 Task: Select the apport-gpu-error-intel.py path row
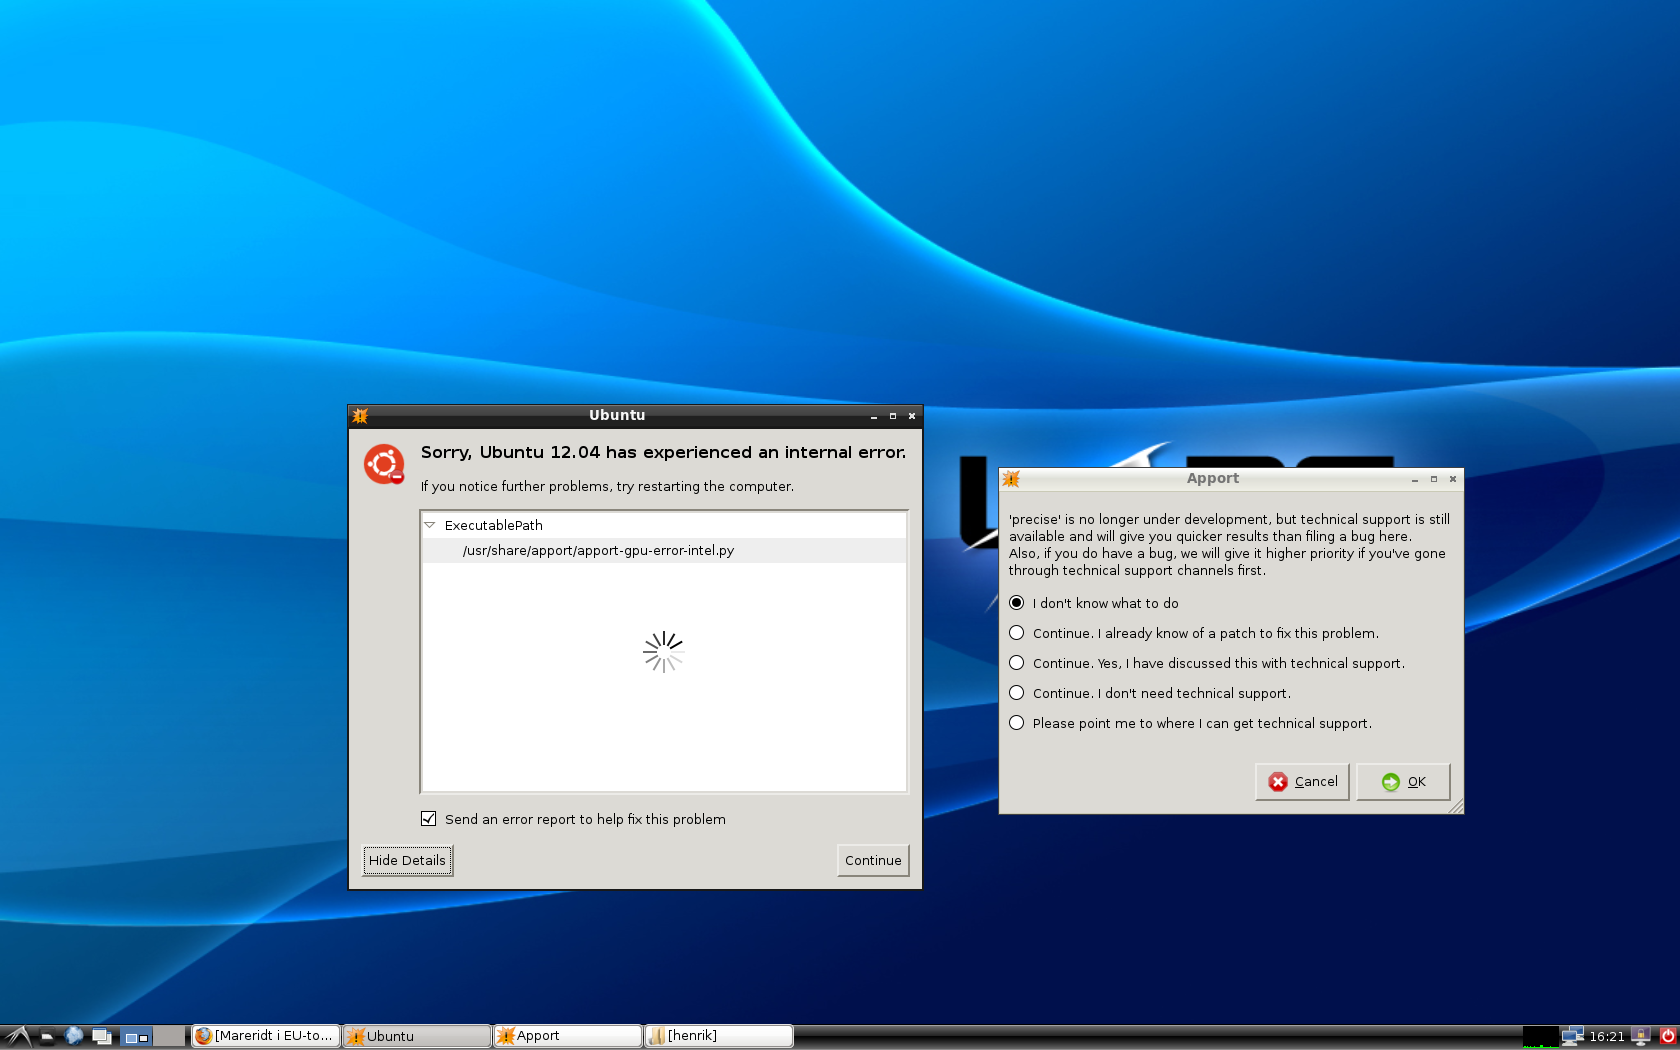point(664,550)
